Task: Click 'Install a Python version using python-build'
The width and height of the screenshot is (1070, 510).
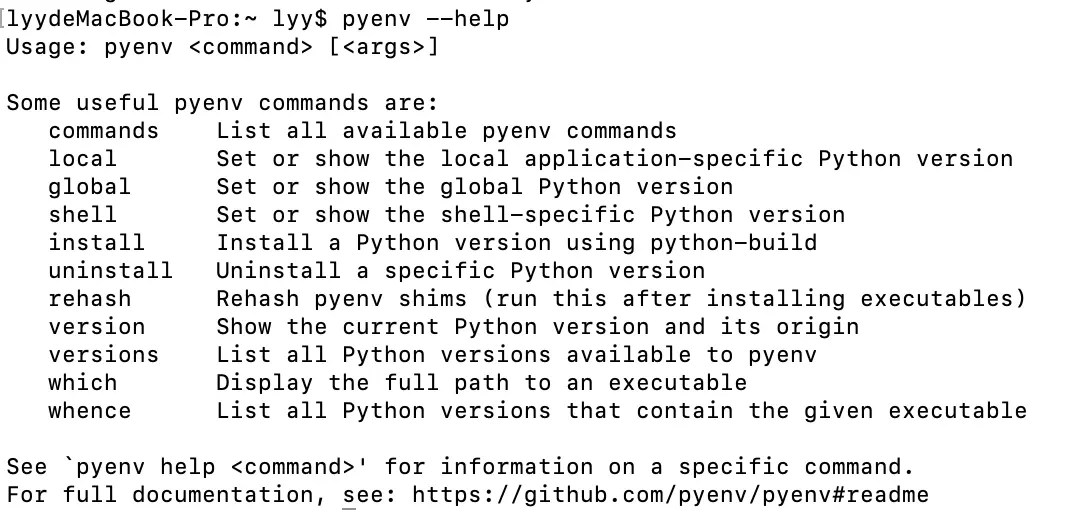Action: 517,242
